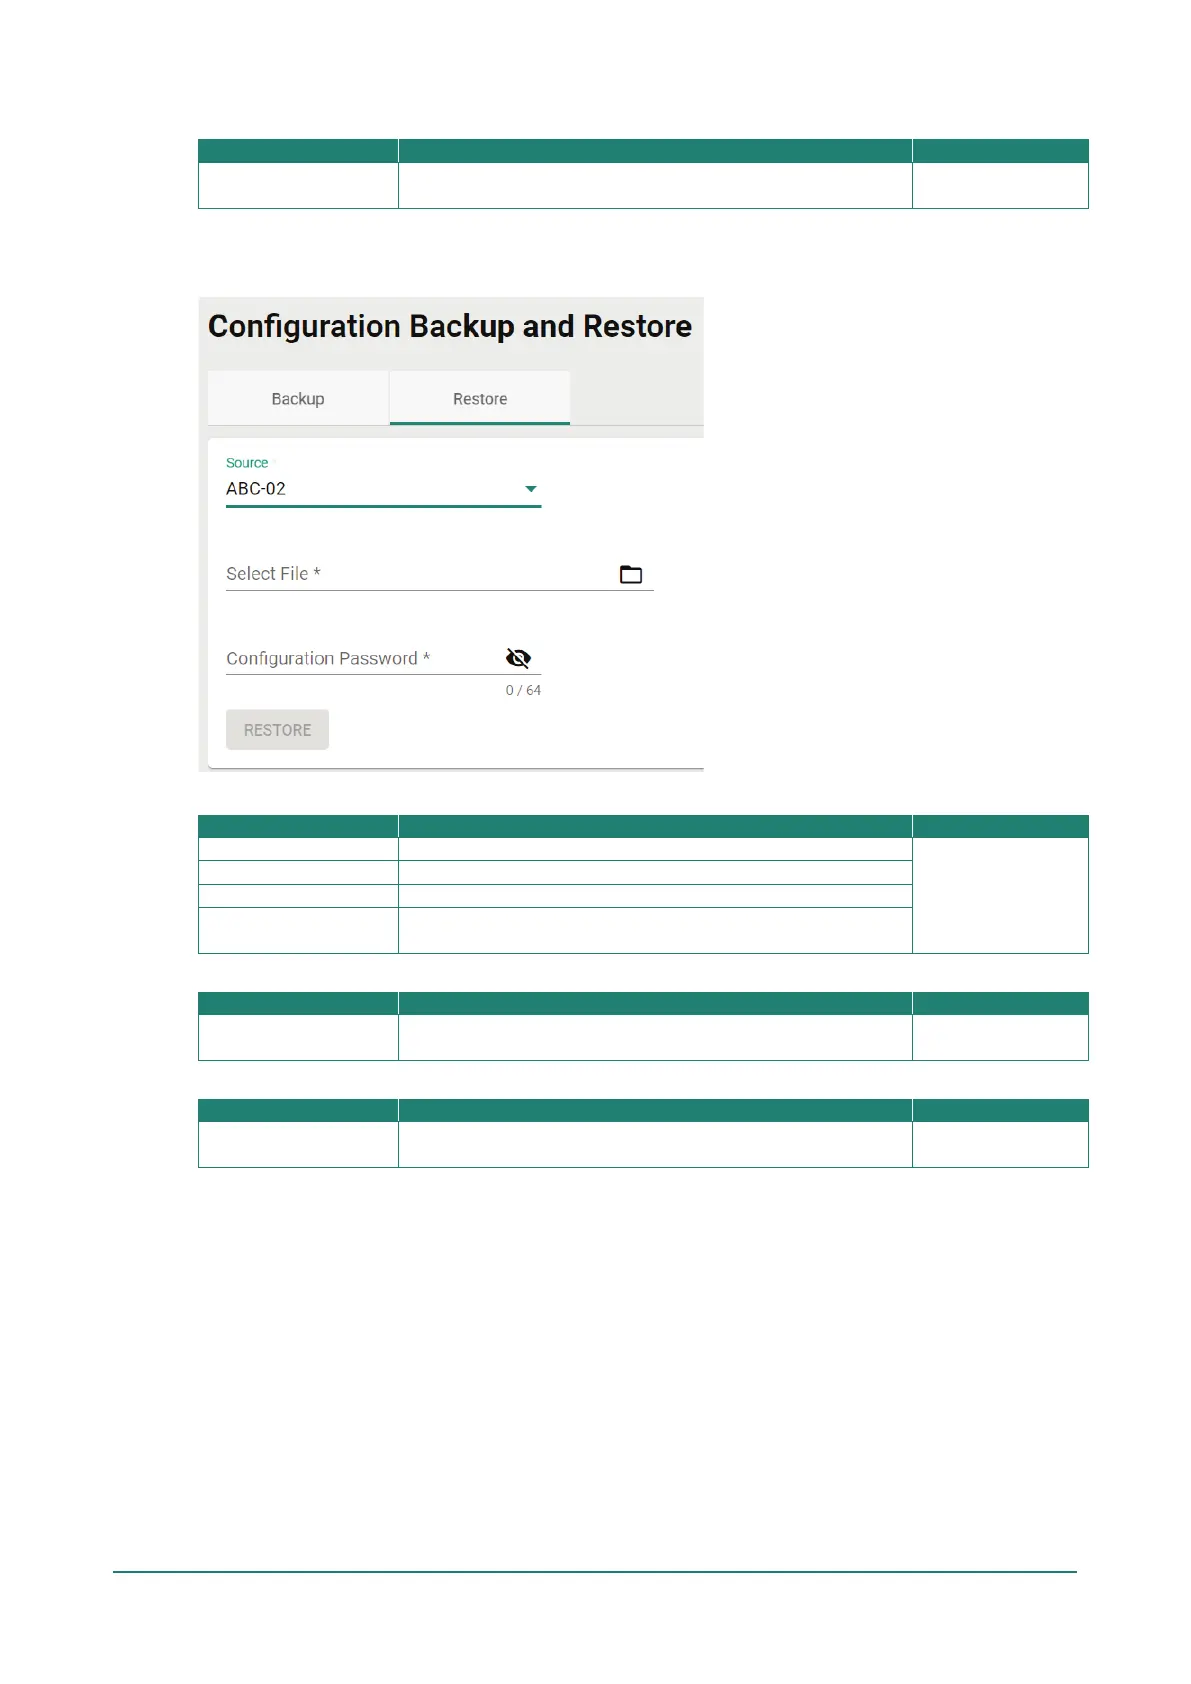The height and width of the screenshot is (1684, 1191).
Task: Click the Configuration Backup and Restore heading
Action: (450, 326)
